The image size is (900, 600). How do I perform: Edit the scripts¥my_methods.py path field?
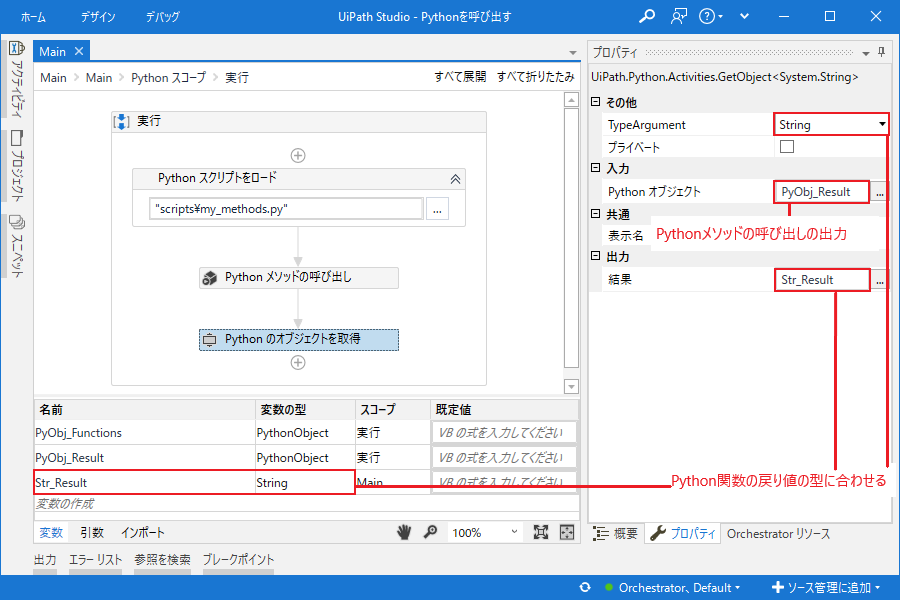pos(286,208)
